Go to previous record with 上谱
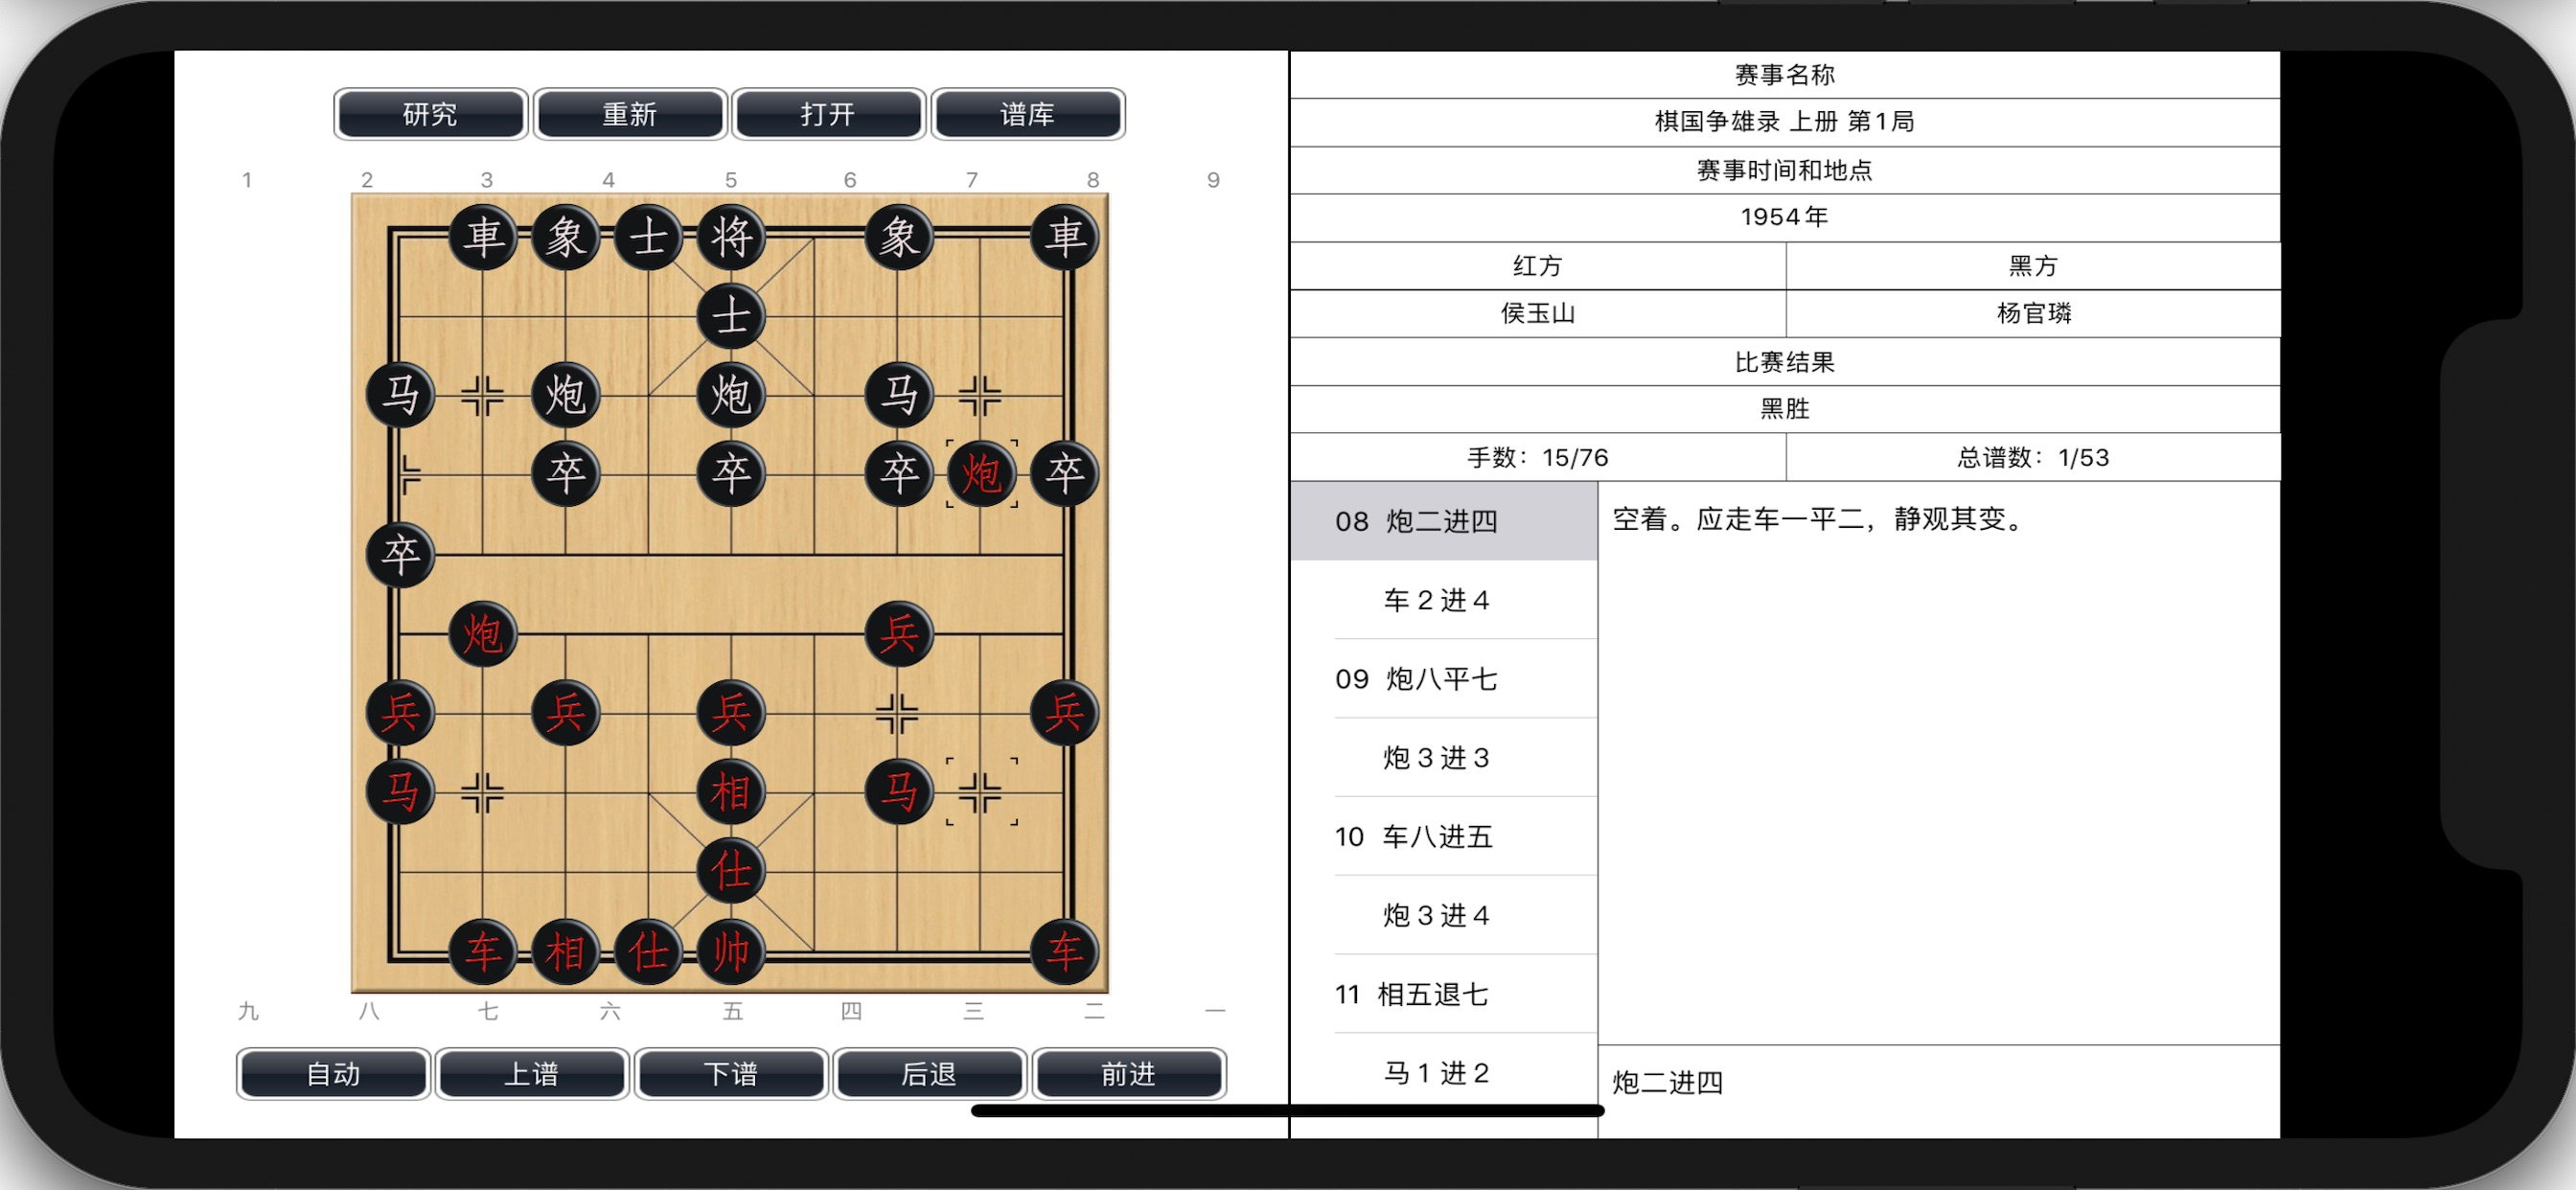Screen dimensions: 2576x1190 pos(531,1074)
